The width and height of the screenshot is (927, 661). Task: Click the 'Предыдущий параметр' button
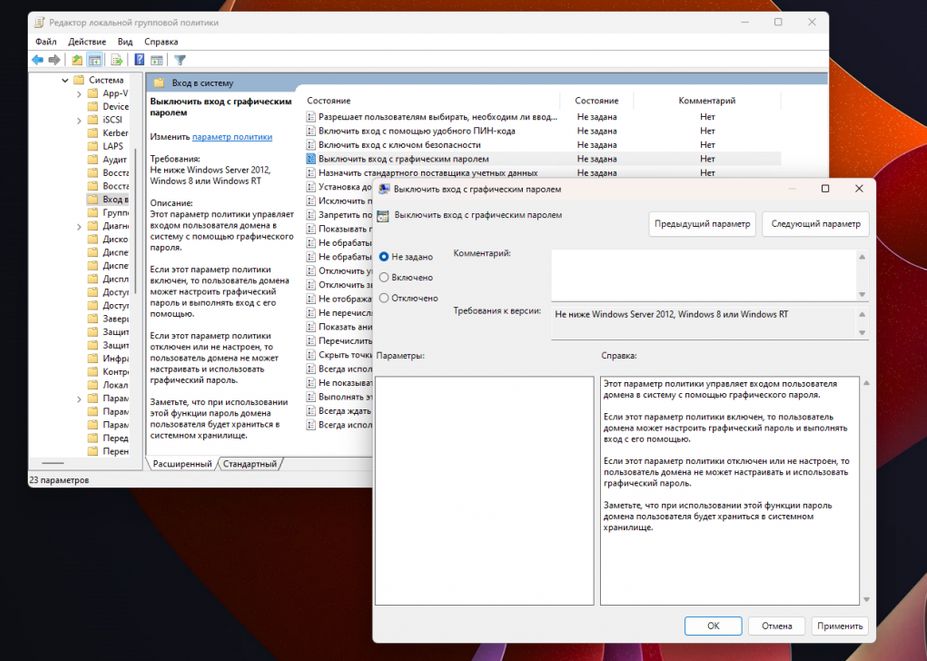point(702,224)
